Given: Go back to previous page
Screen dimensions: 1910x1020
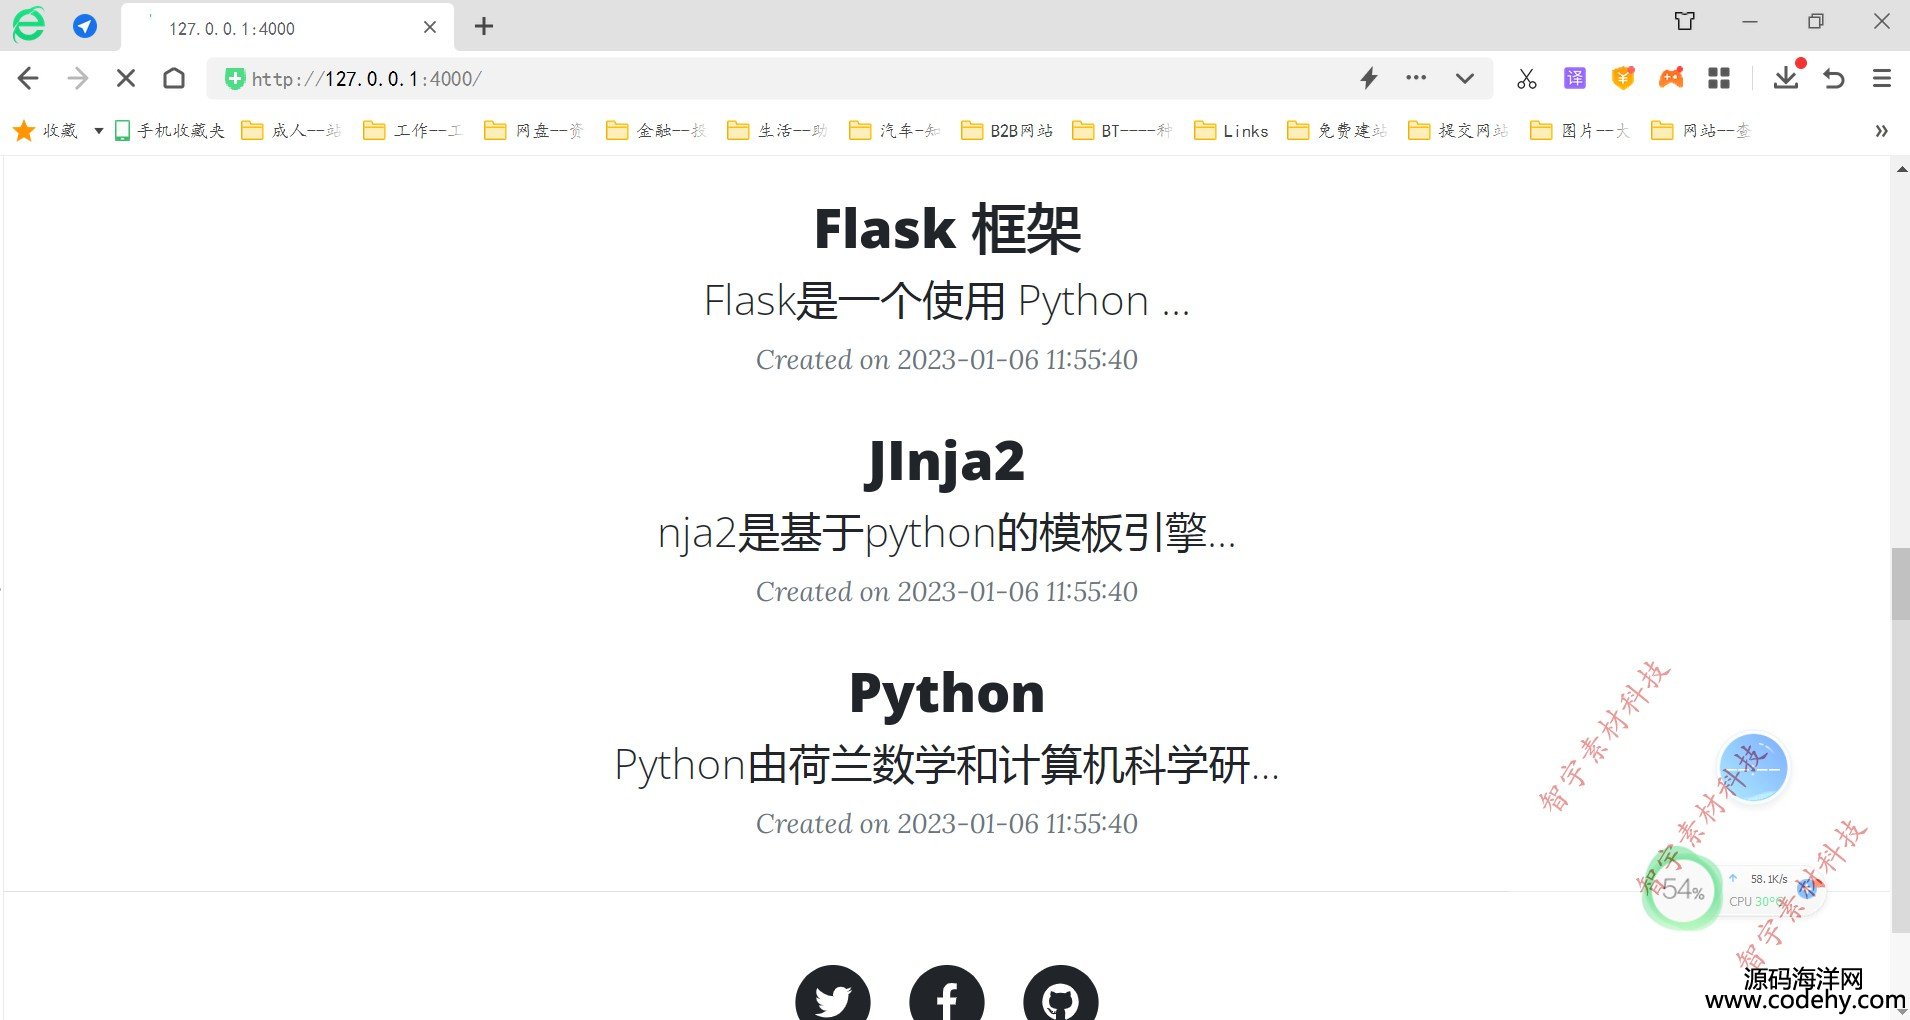Looking at the screenshot, I should tap(28, 78).
